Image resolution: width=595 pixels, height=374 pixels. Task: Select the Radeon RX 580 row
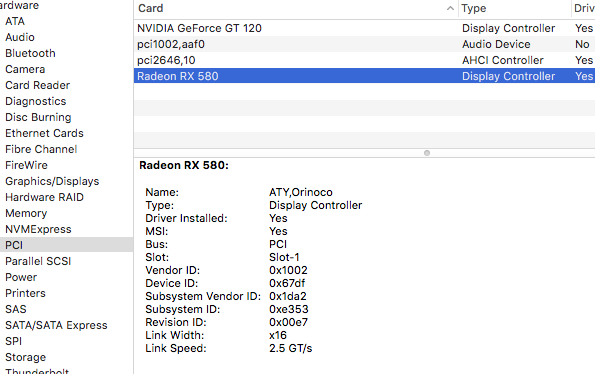[364, 76]
